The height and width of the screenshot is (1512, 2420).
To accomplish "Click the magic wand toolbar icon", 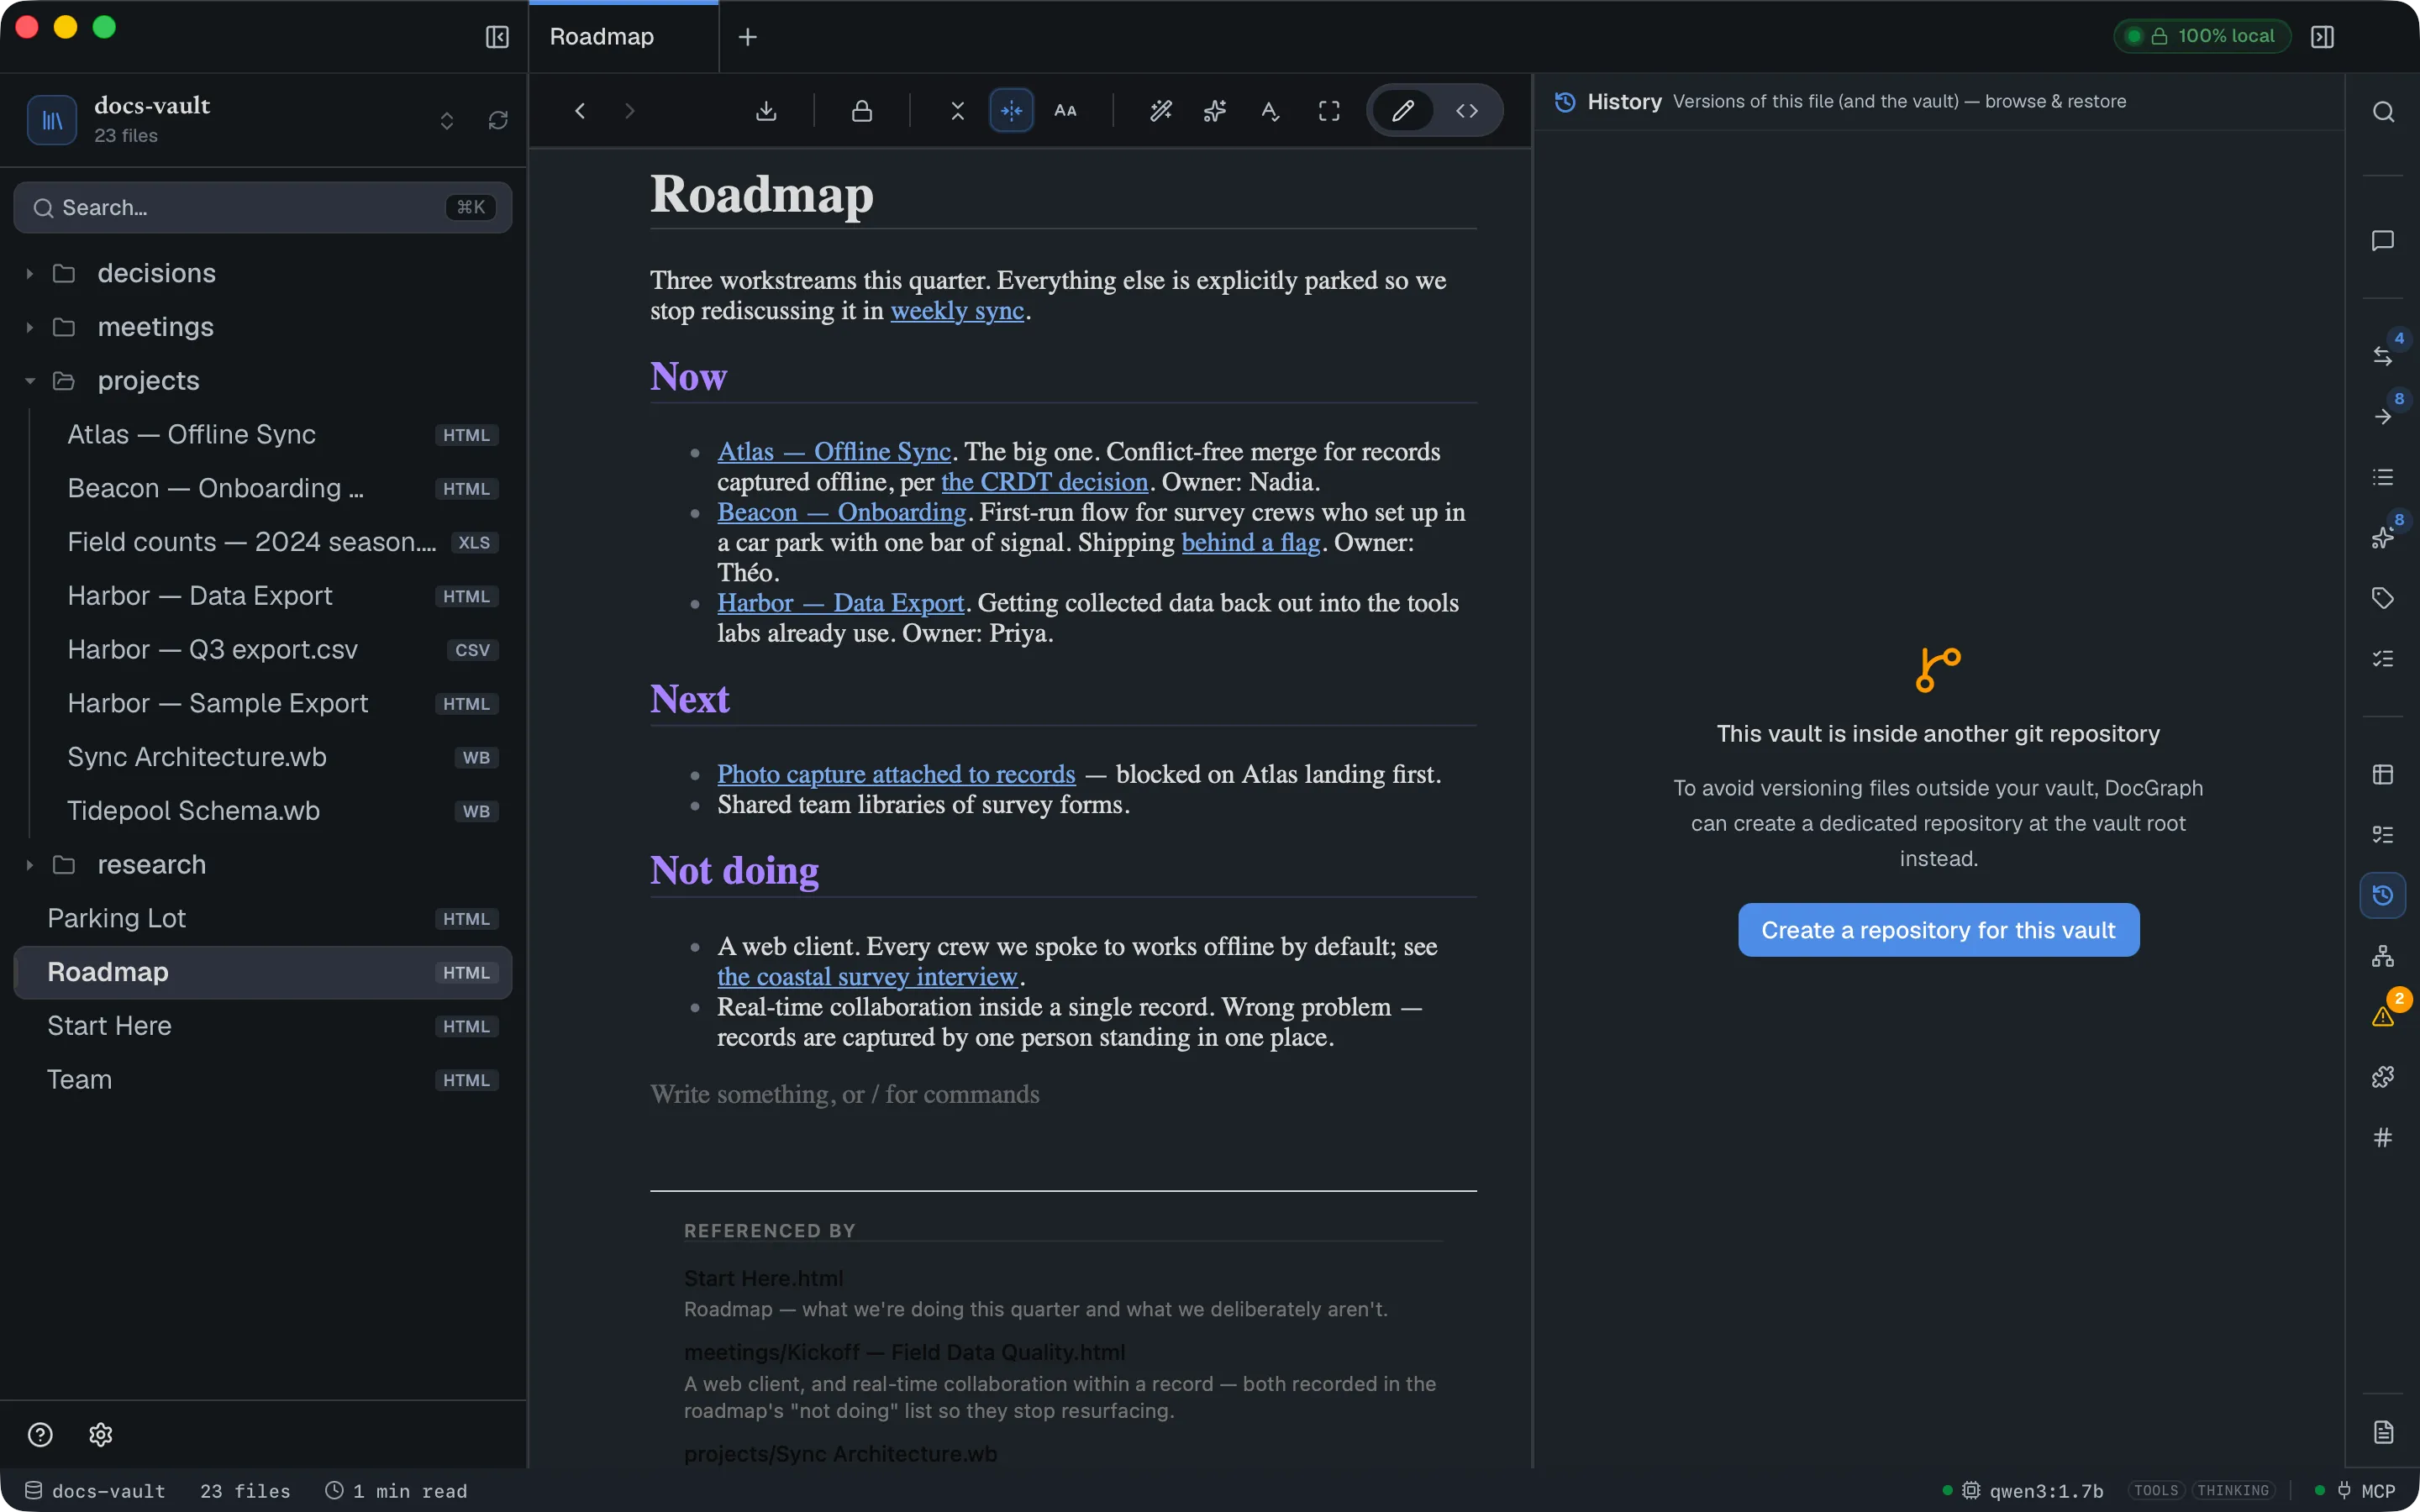I will (1161, 111).
